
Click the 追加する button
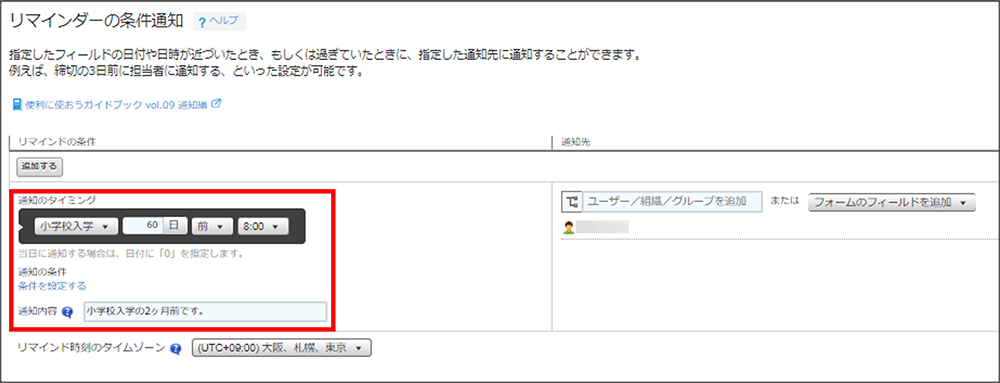[40, 166]
